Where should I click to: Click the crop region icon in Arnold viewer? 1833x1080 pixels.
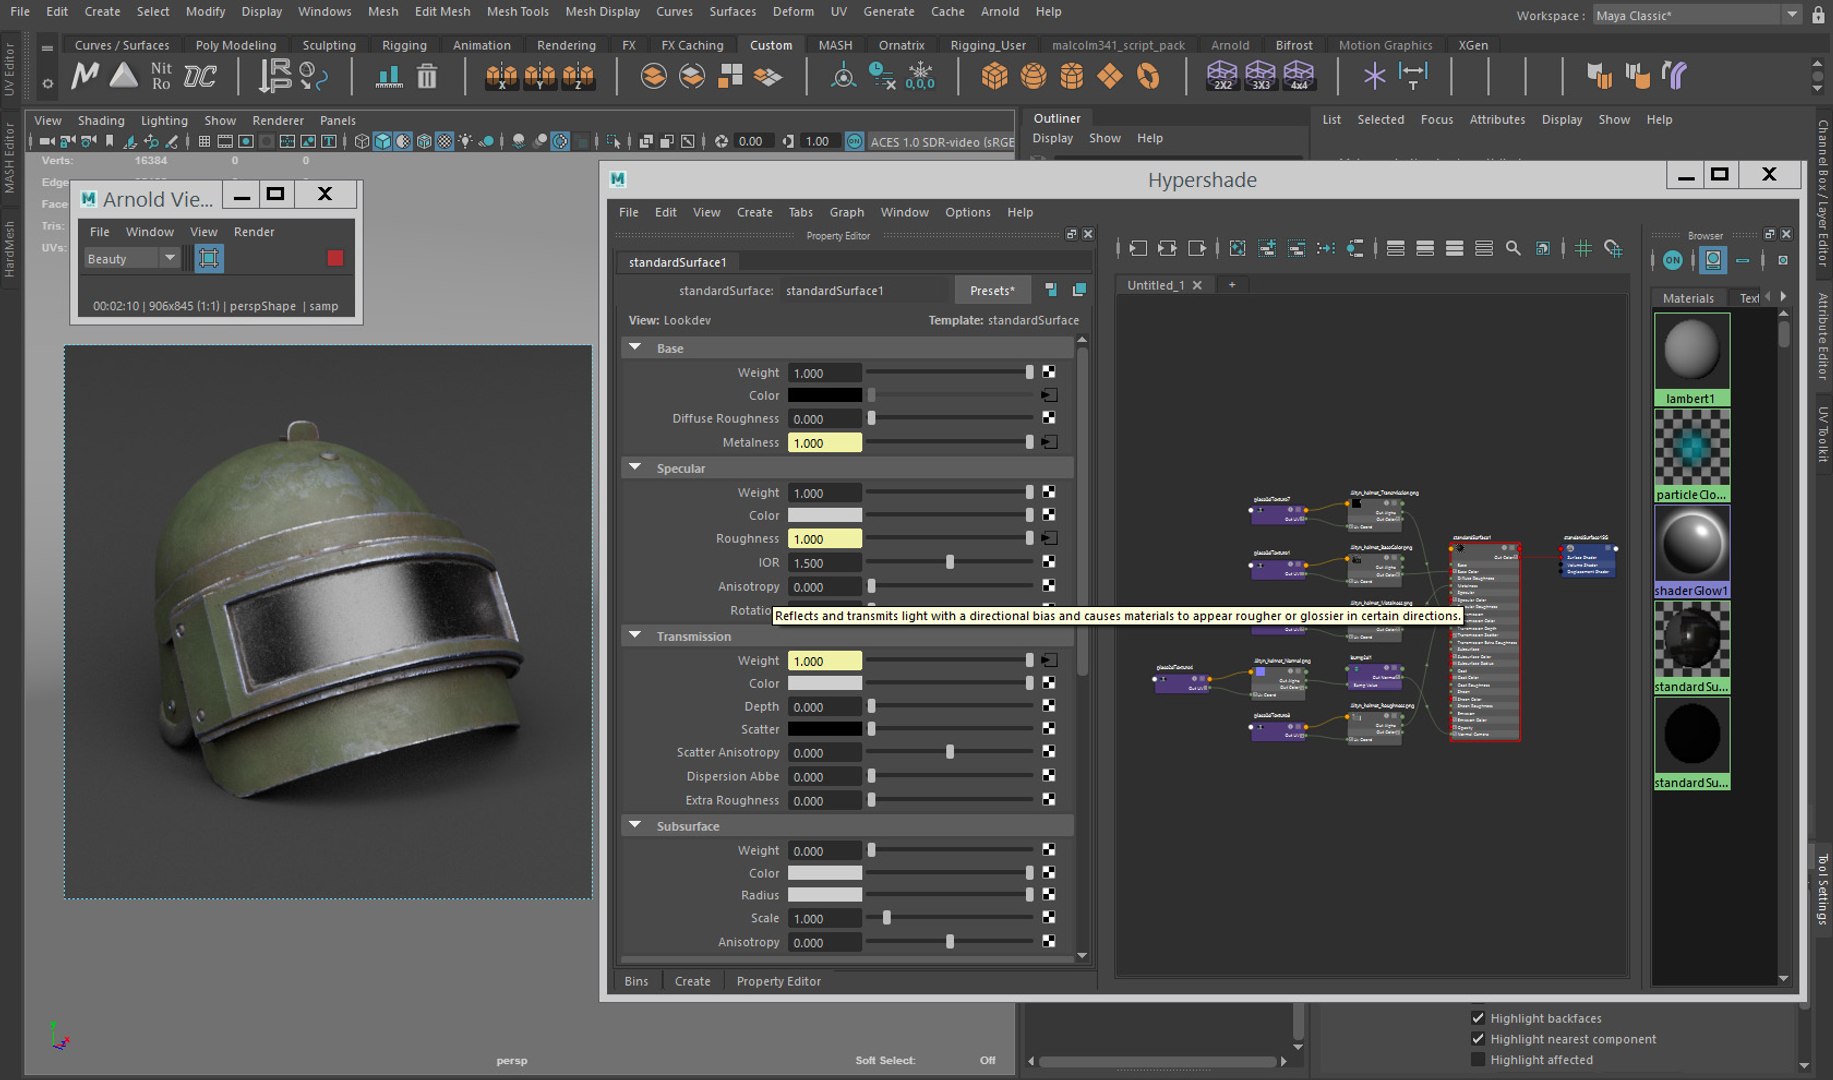tap(209, 259)
